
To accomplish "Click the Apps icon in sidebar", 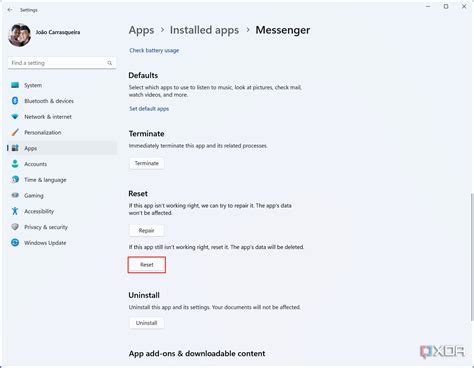I will (x=15, y=148).
